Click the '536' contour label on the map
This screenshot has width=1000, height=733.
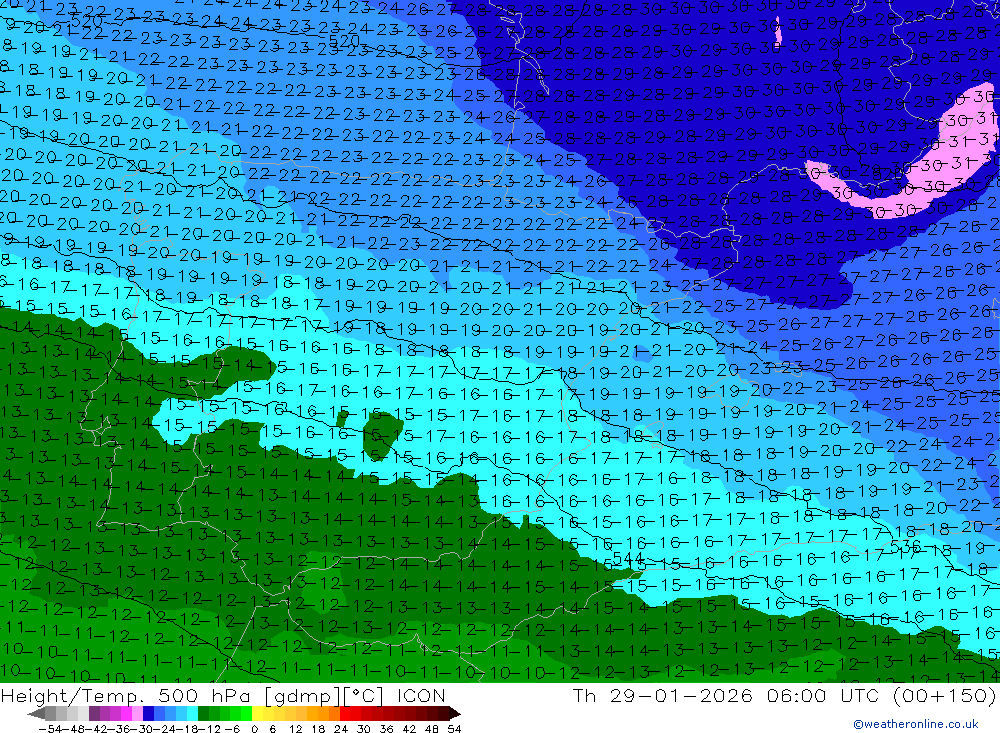(905, 547)
